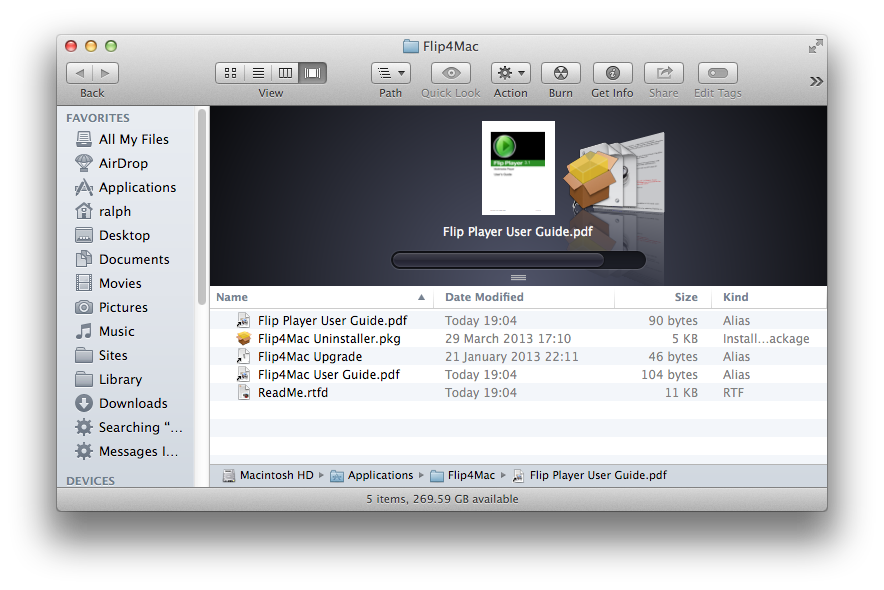The image size is (884, 590).
Task: Sort by Date Modified column header
Action: 524,297
